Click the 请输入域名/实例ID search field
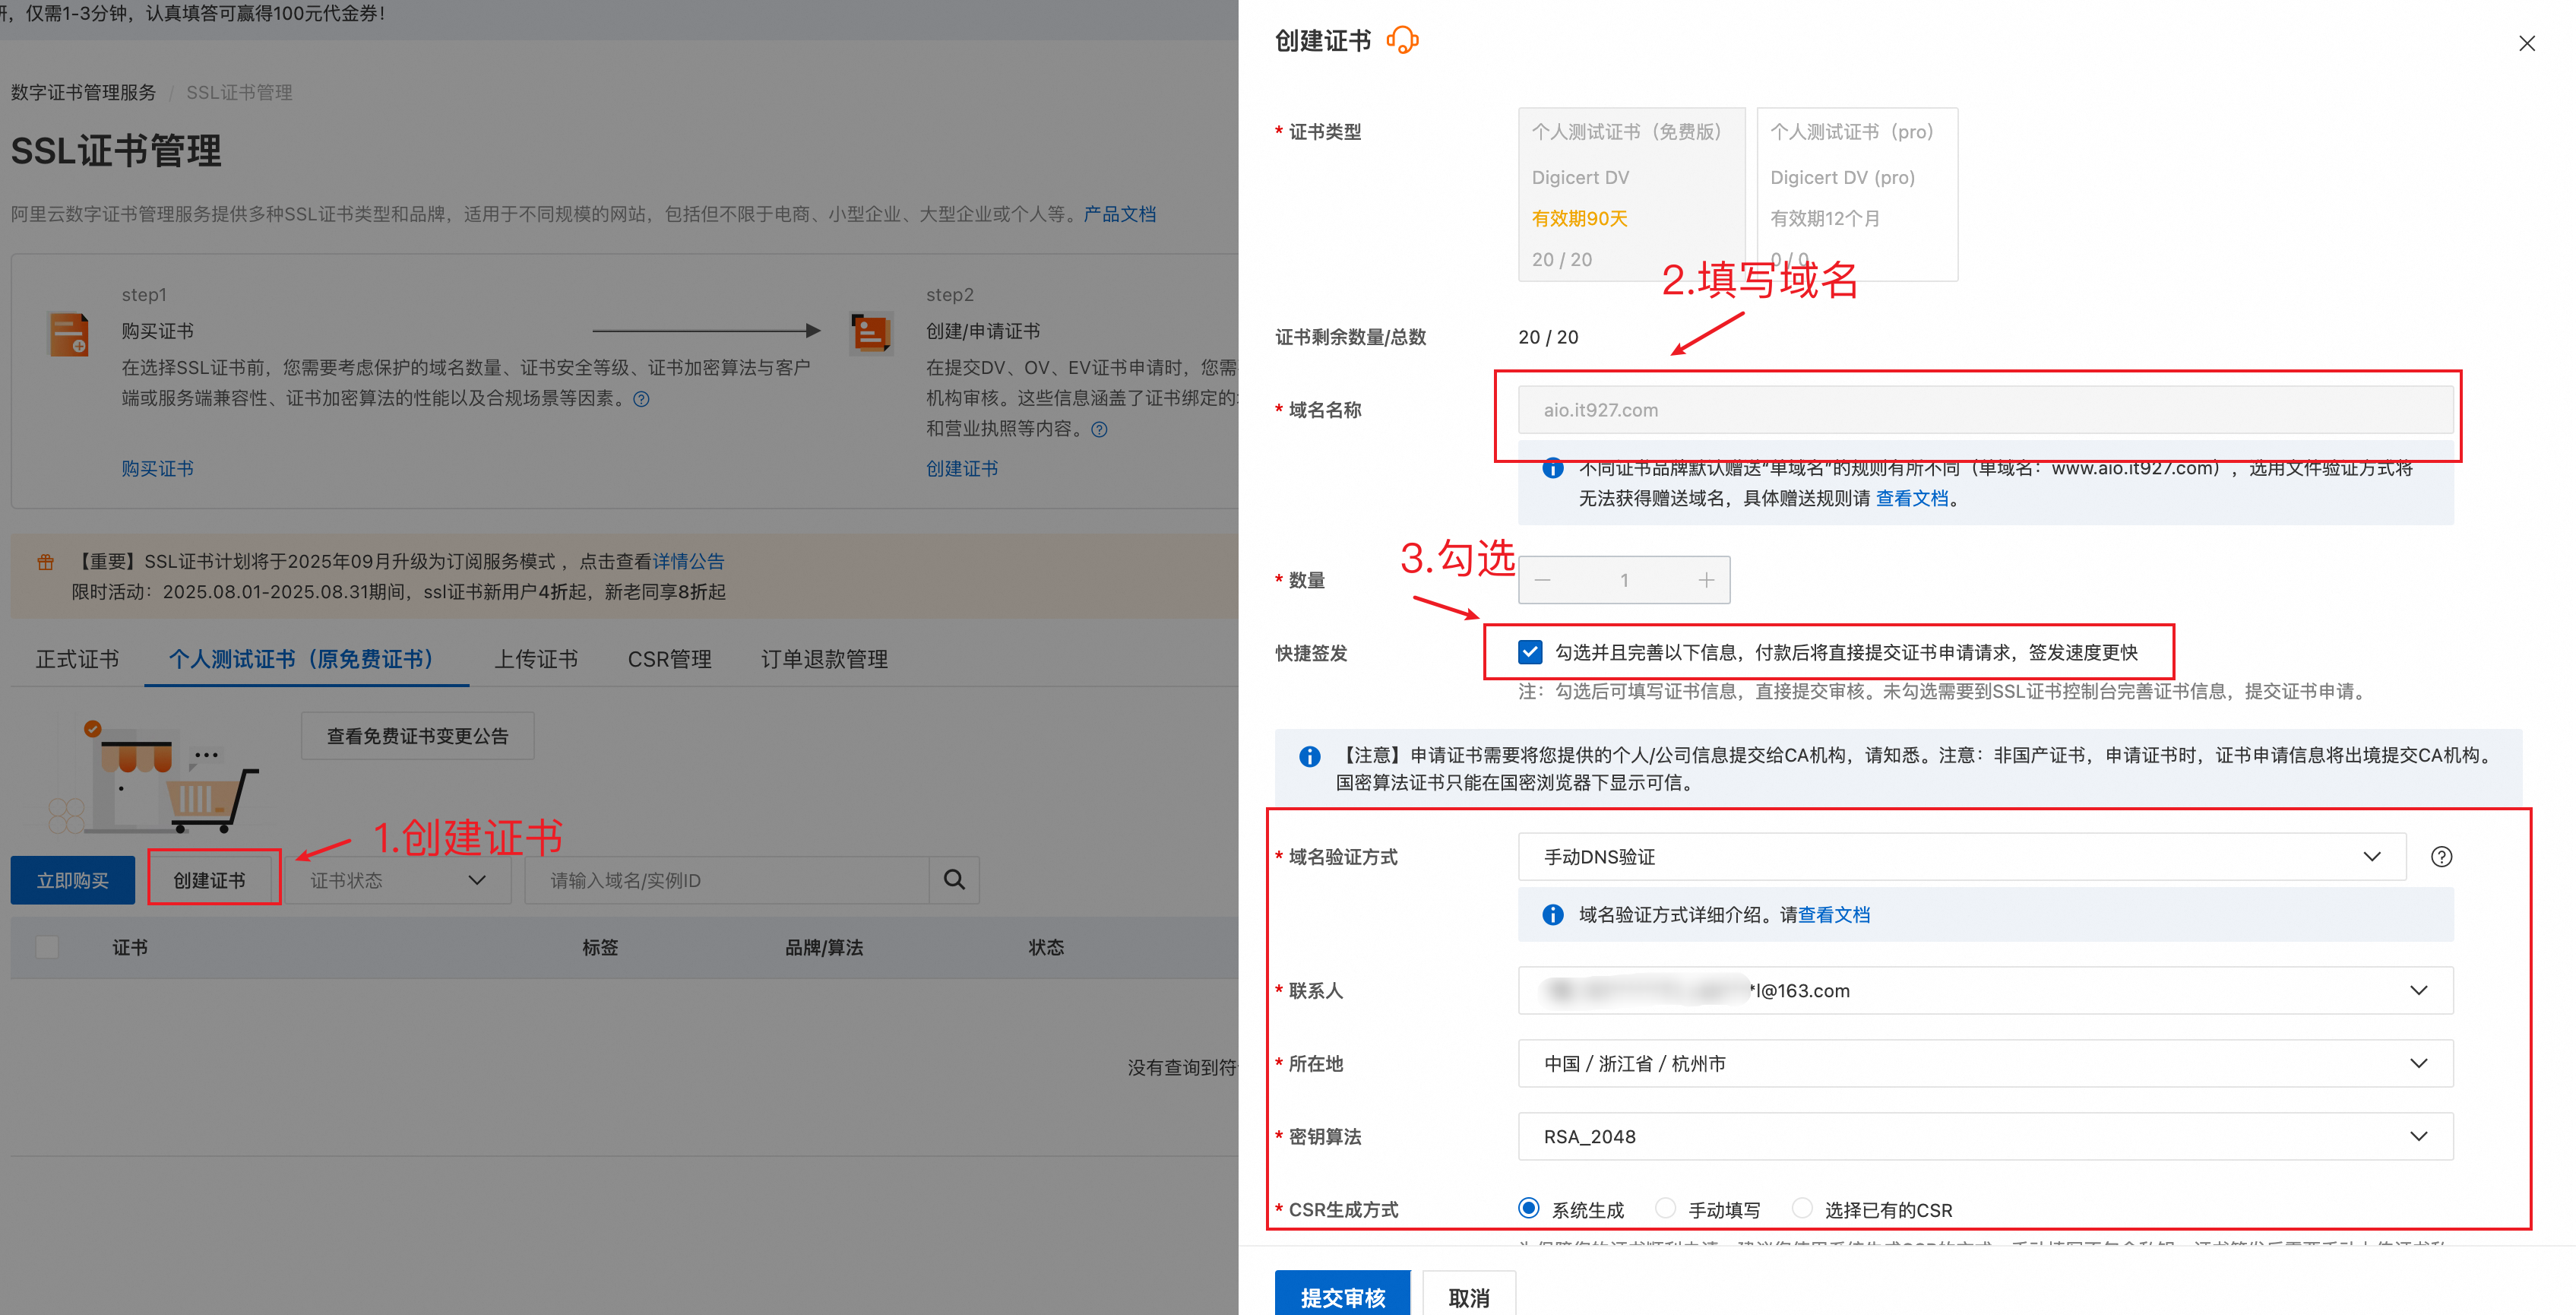2576x1315 pixels. tap(727, 880)
